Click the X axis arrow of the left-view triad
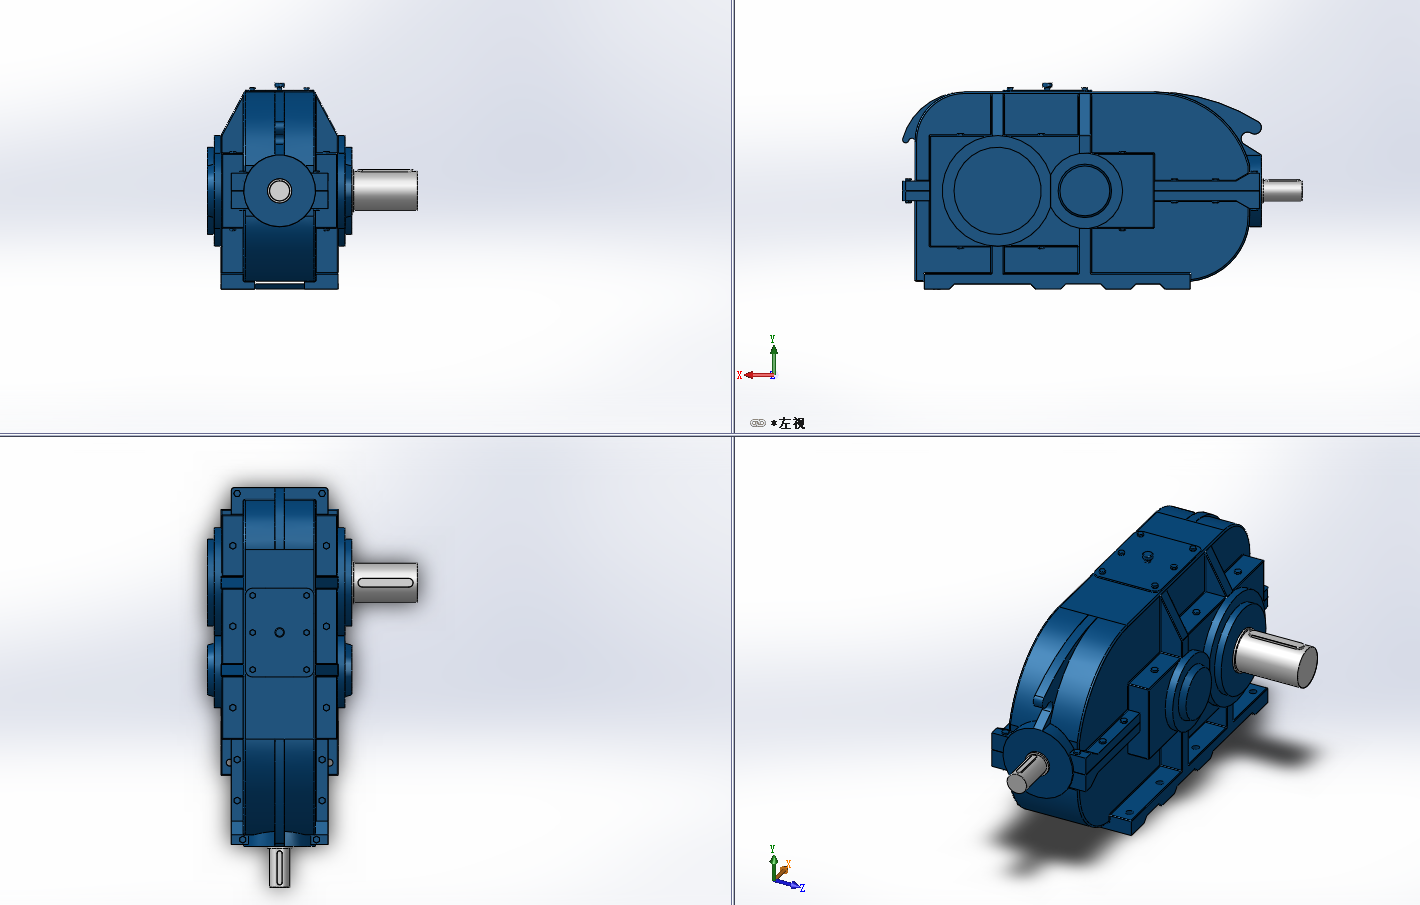The height and width of the screenshot is (905, 1420). [x=758, y=375]
